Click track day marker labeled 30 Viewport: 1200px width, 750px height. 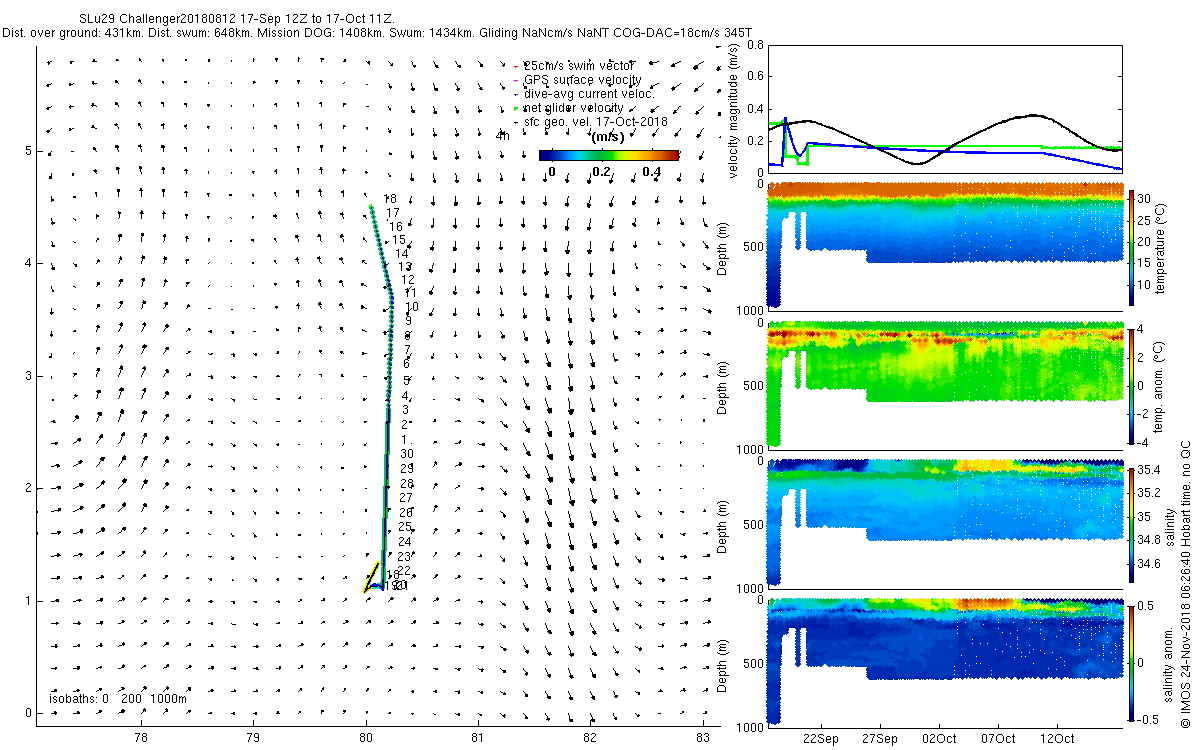click(407, 453)
